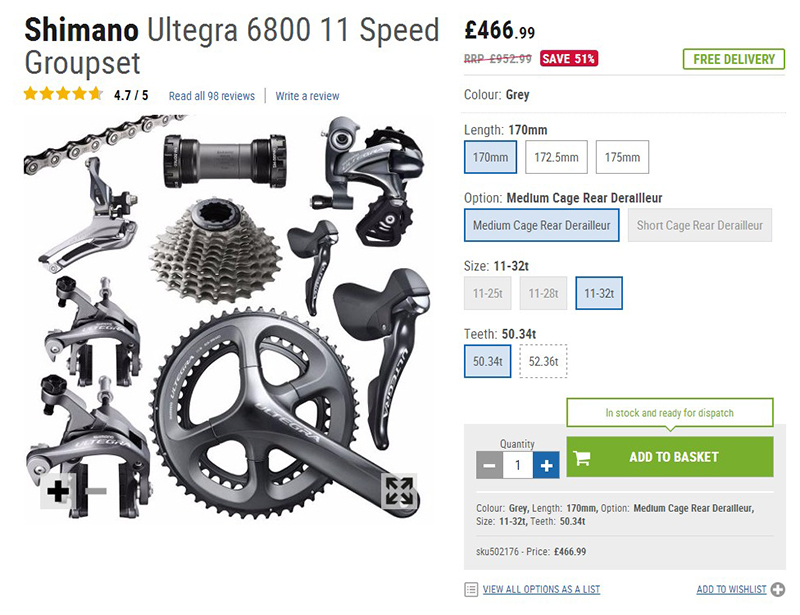This screenshot has height=615, width=800.
Task: Select 175mm crank length
Action: (x=622, y=157)
